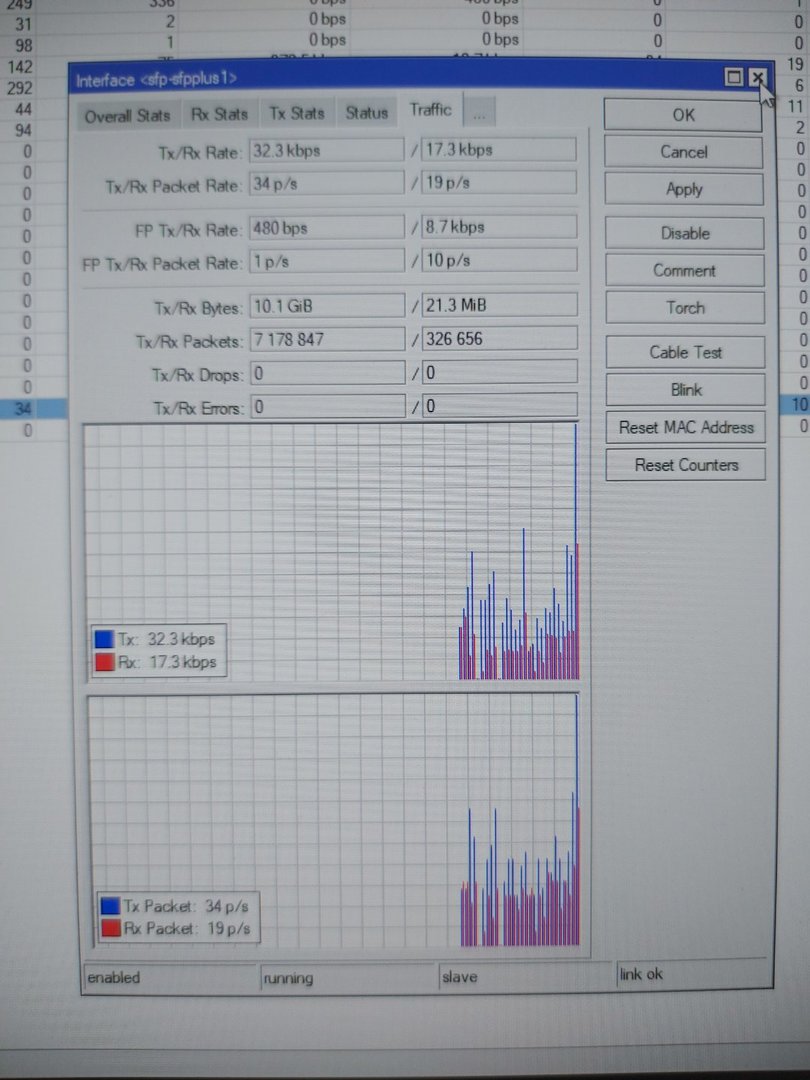Click the OK button
Screen dimensions: 810x1080
pyautogui.click(x=683, y=115)
